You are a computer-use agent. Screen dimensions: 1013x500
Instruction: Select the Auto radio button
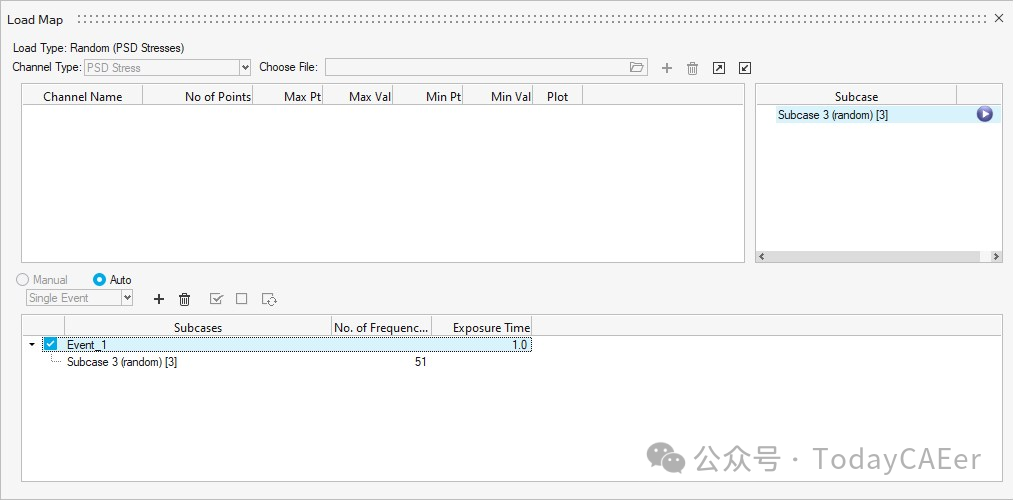(99, 280)
